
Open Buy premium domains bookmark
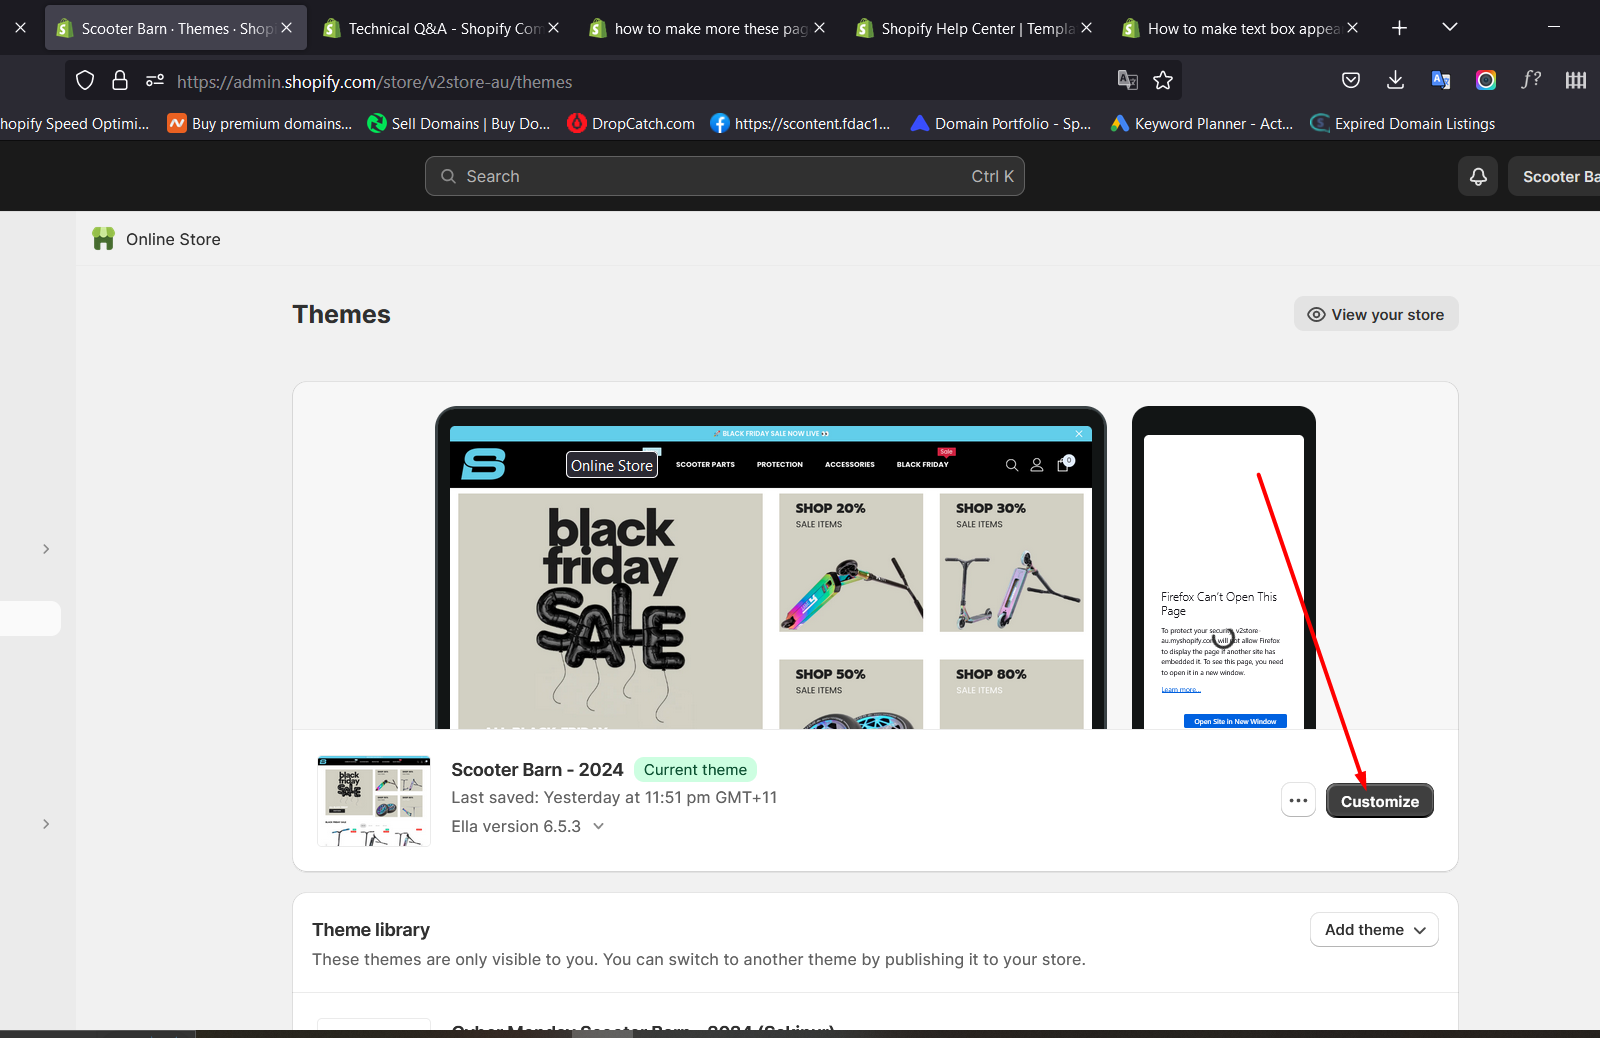click(x=260, y=124)
